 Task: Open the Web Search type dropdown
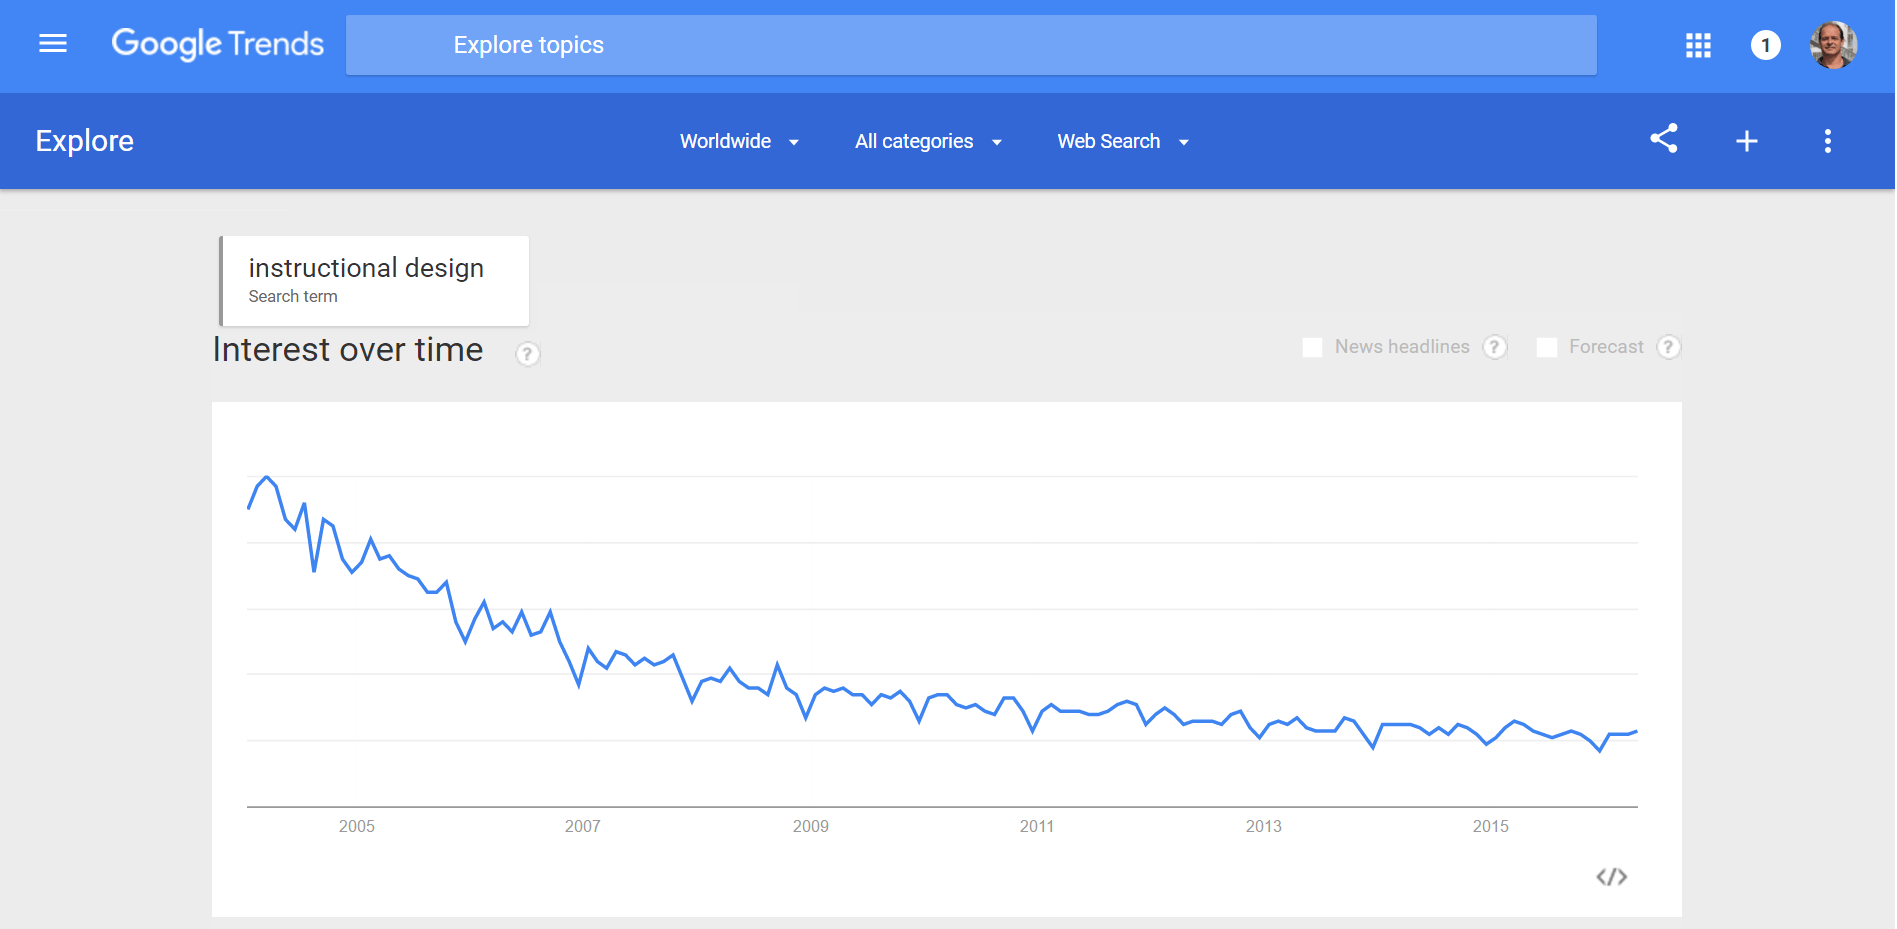click(x=1122, y=141)
